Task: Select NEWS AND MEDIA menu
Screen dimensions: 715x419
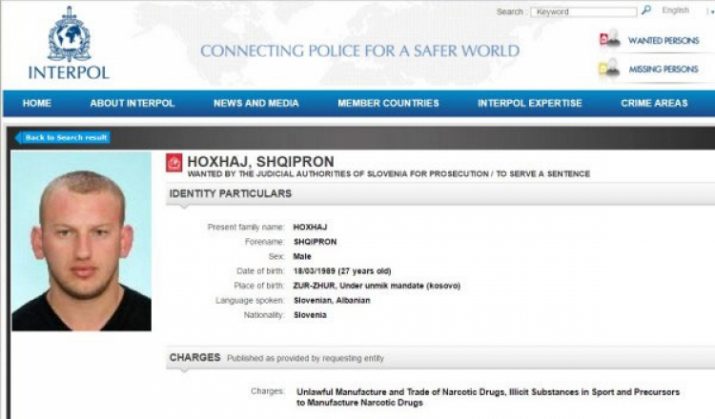Action: (256, 103)
